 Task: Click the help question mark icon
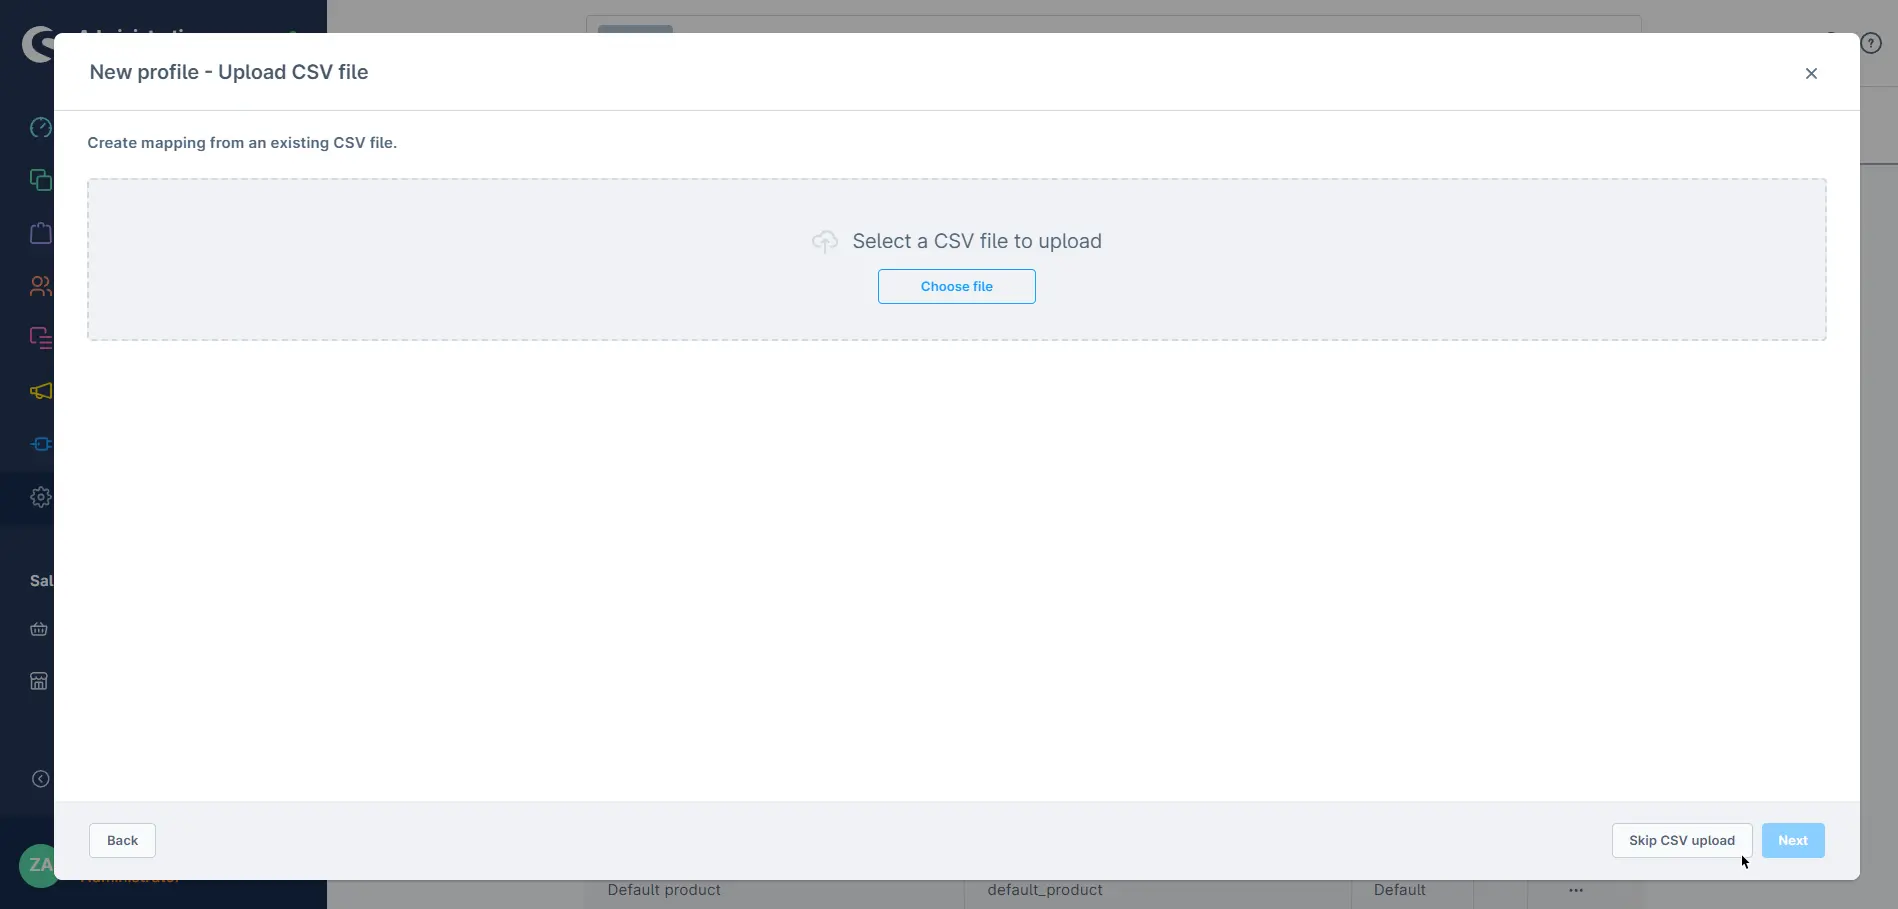pyautogui.click(x=1871, y=44)
